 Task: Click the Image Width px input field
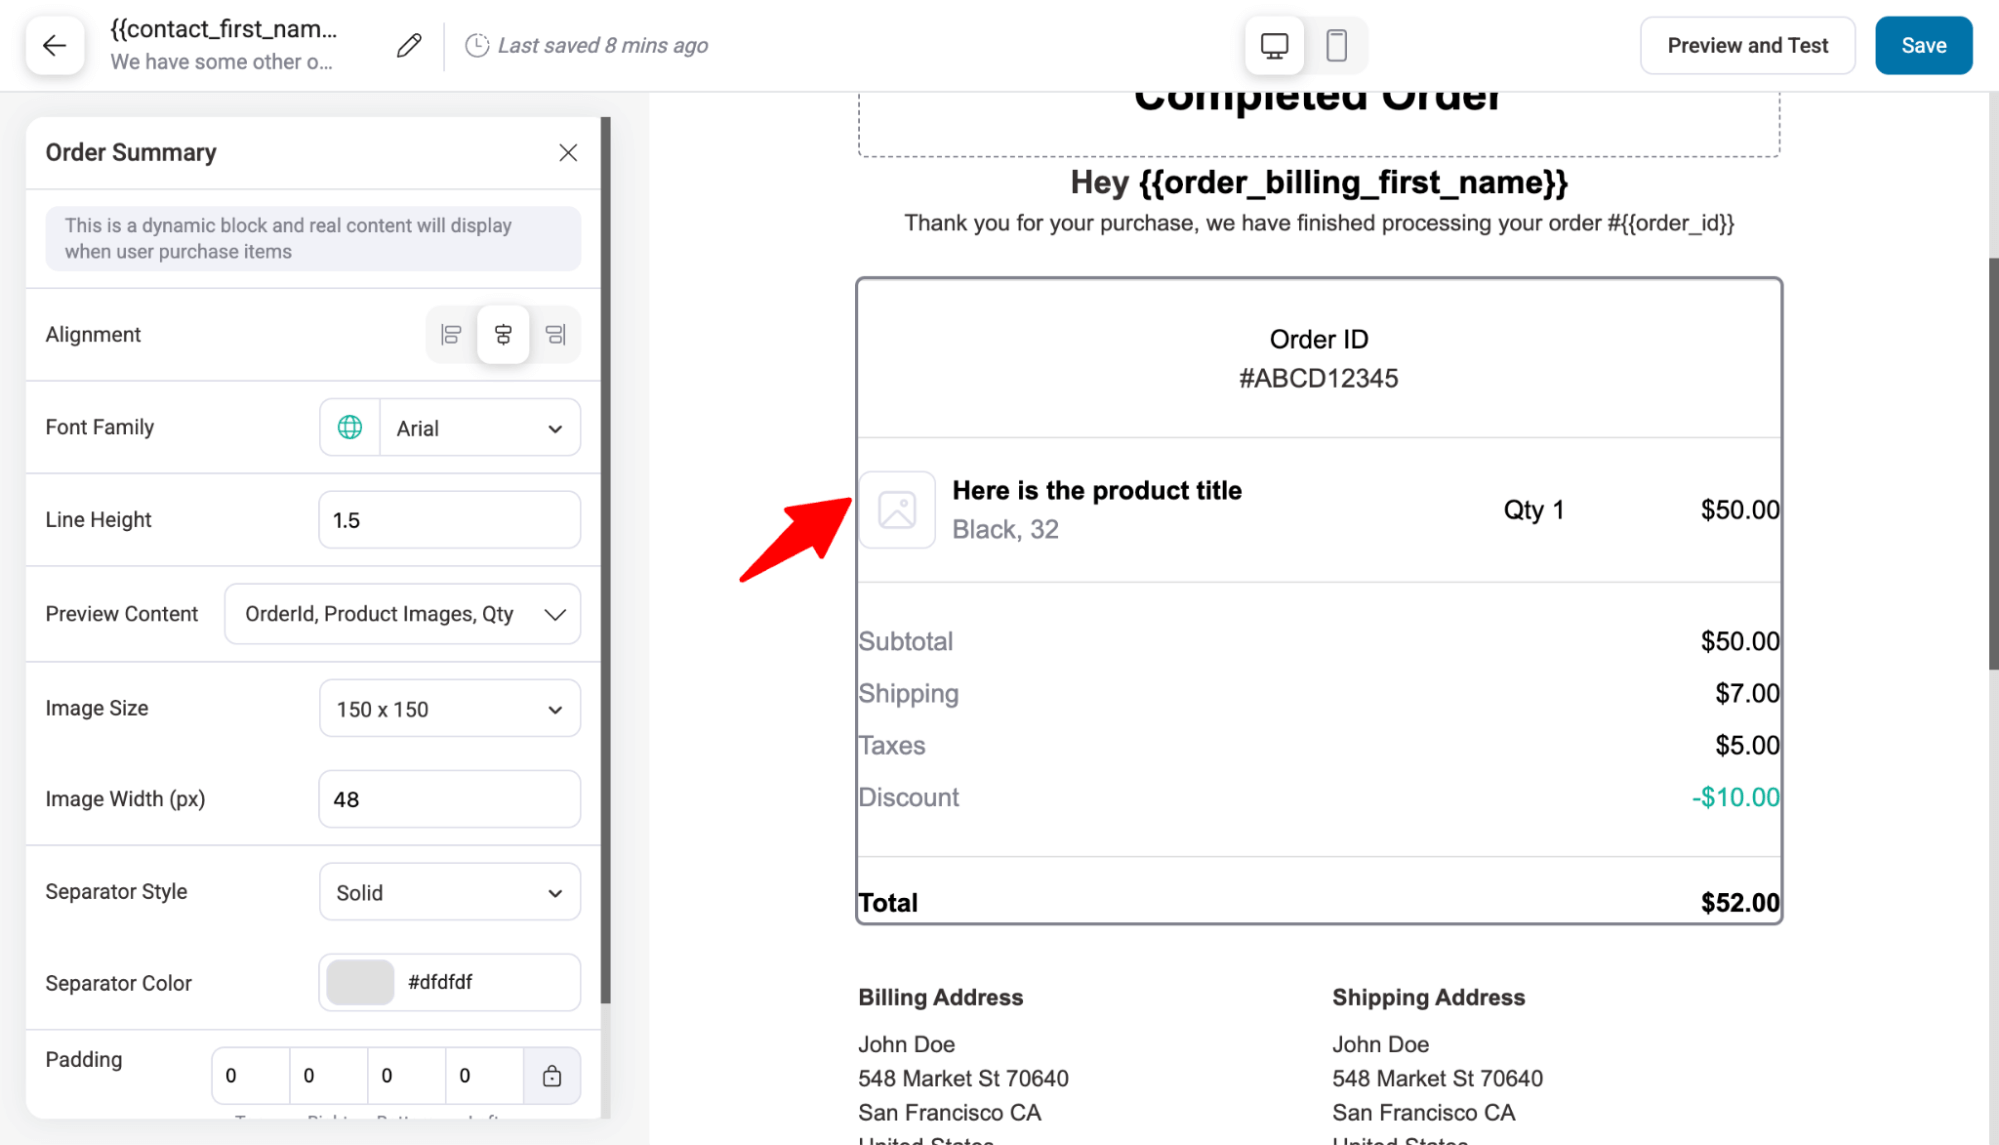[449, 799]
